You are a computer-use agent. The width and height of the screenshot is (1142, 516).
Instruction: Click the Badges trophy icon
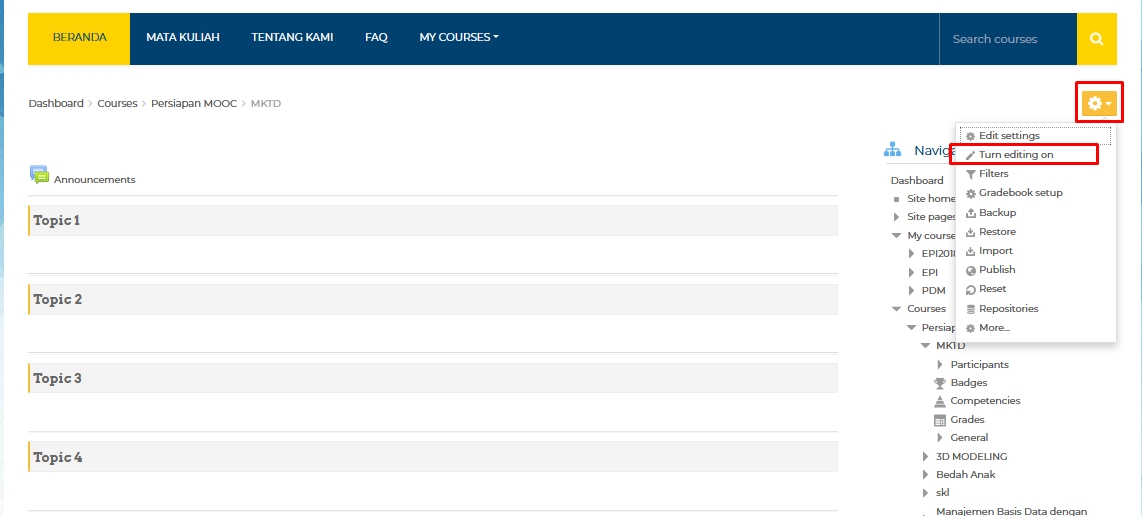(939, 383)
